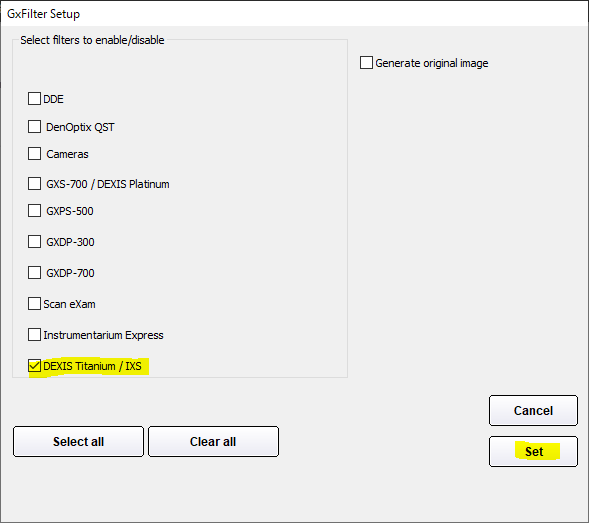Screen dimensions: 589x523
Task: Tick the Instrumentarium Express checkbox
Action: click(x=34, y=334)
